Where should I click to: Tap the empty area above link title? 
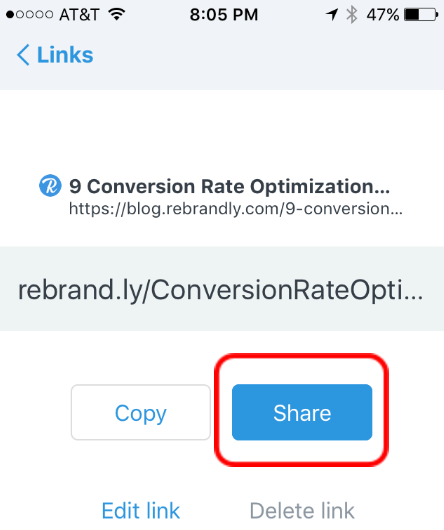point(222,132)
